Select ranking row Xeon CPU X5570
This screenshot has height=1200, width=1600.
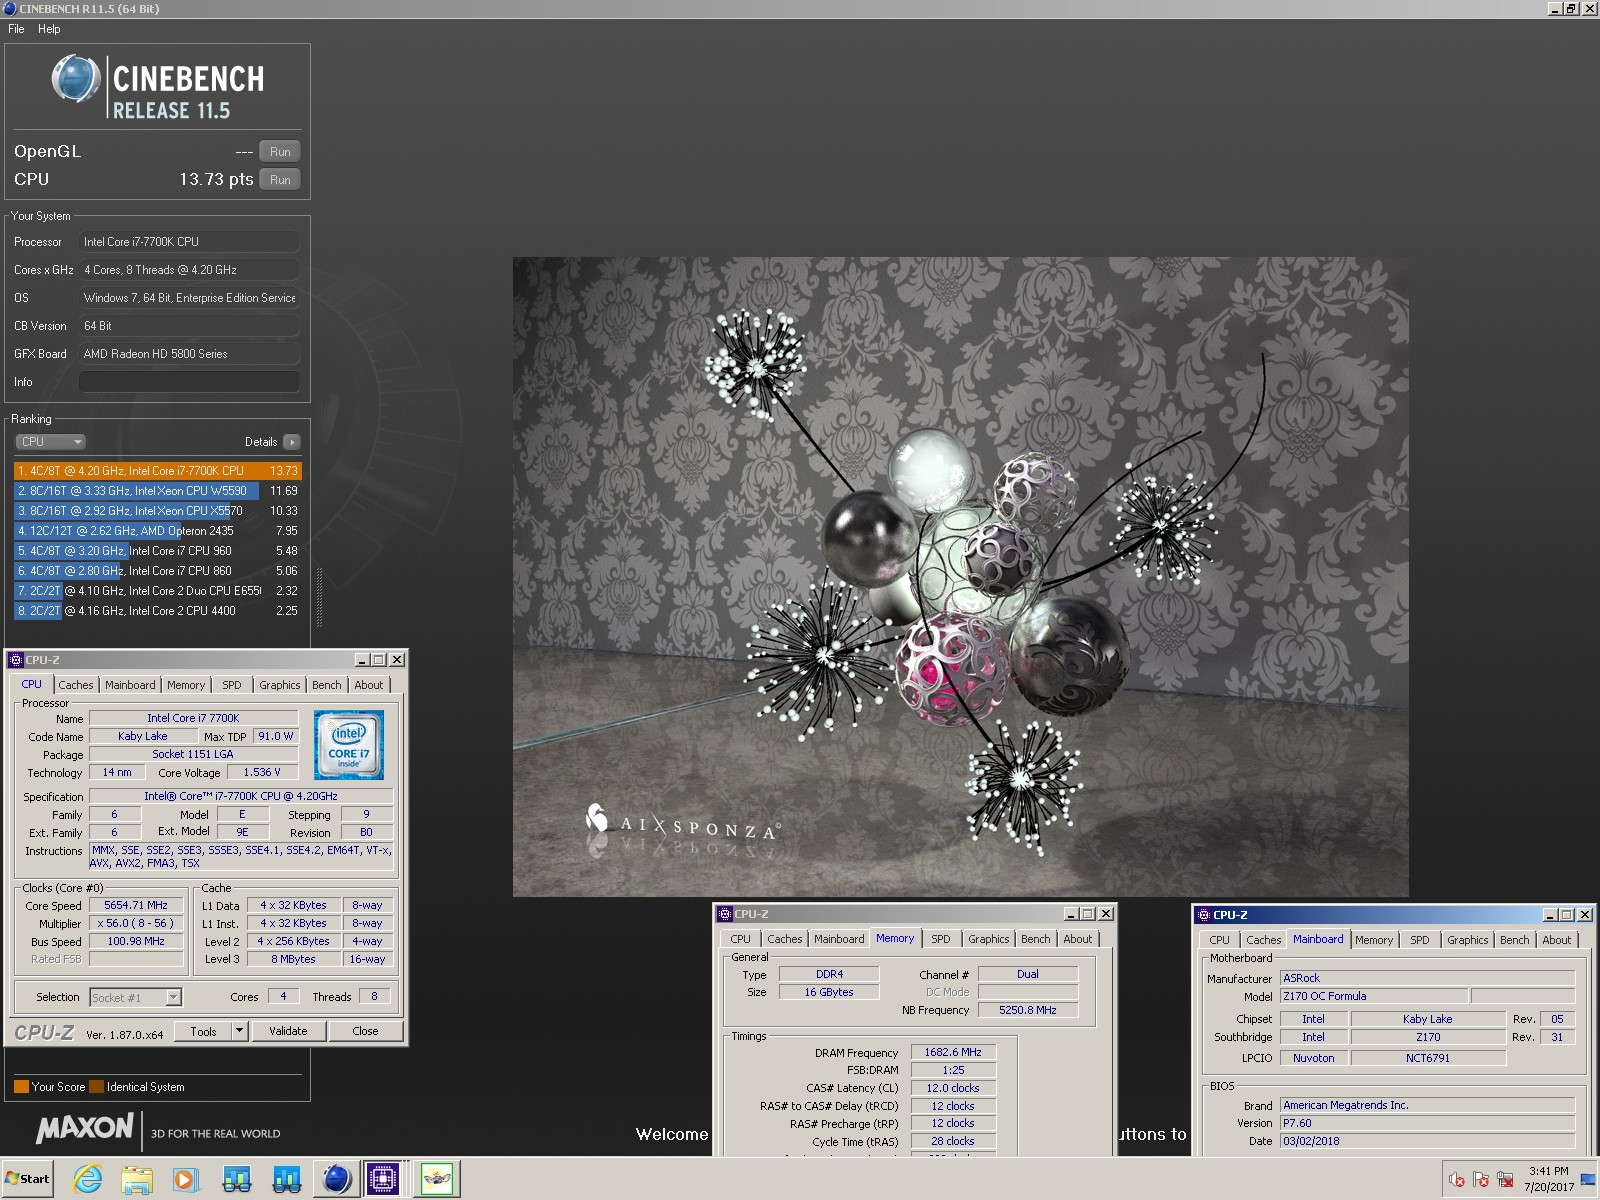157,511
